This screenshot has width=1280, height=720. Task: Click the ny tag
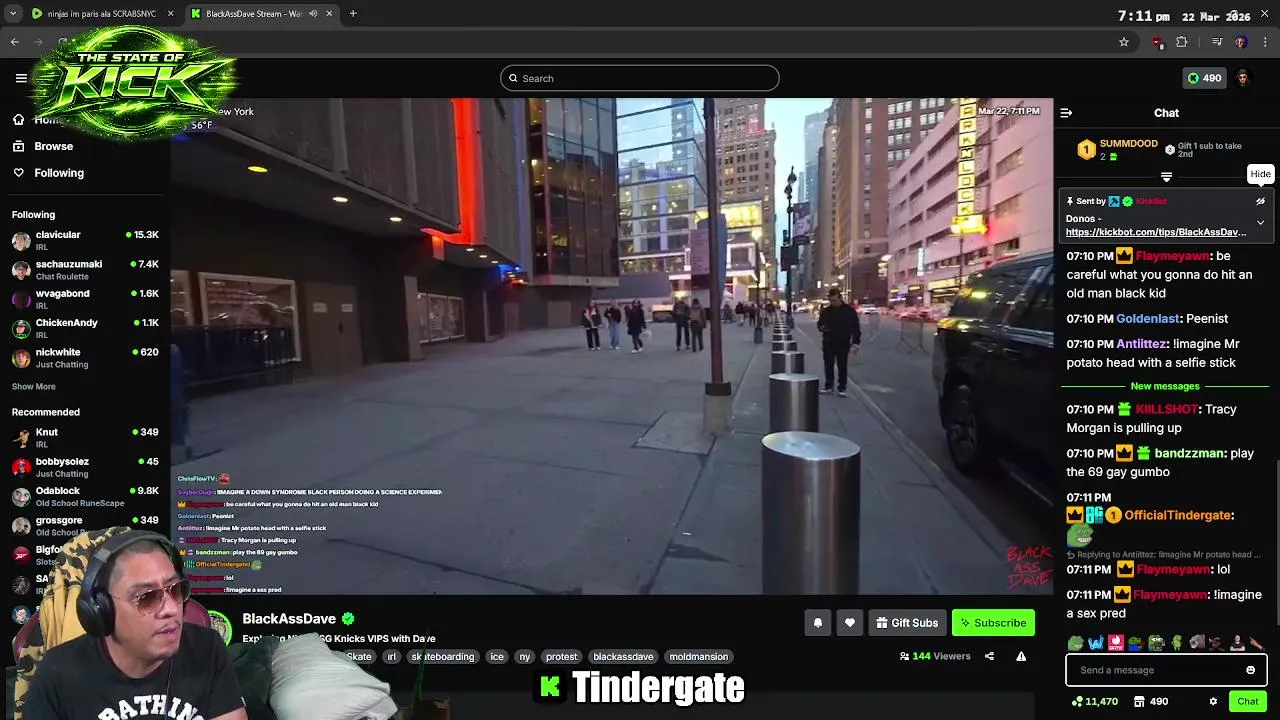[524, 657]
